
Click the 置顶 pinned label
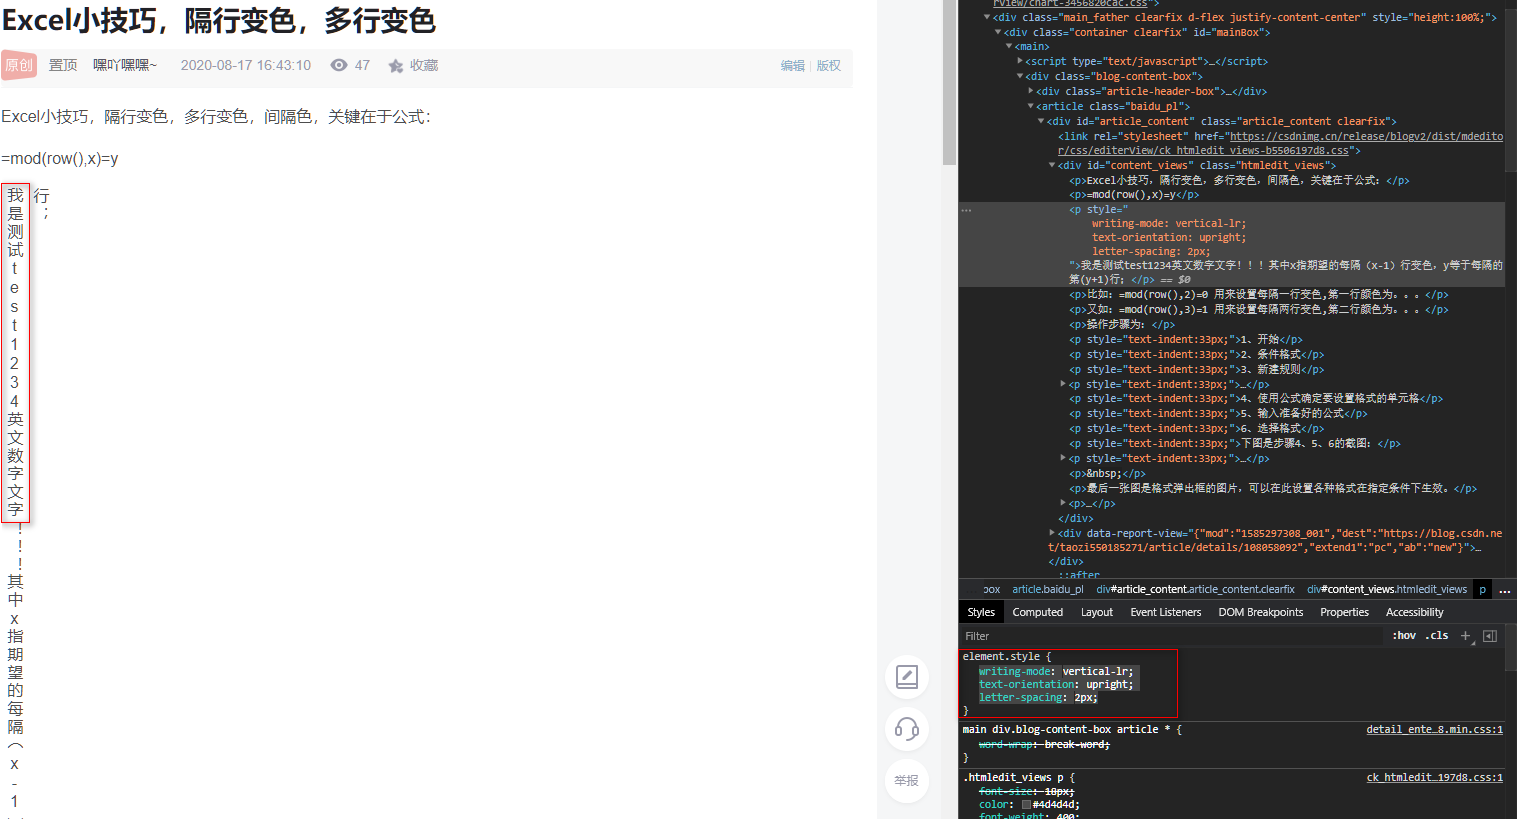63,65
